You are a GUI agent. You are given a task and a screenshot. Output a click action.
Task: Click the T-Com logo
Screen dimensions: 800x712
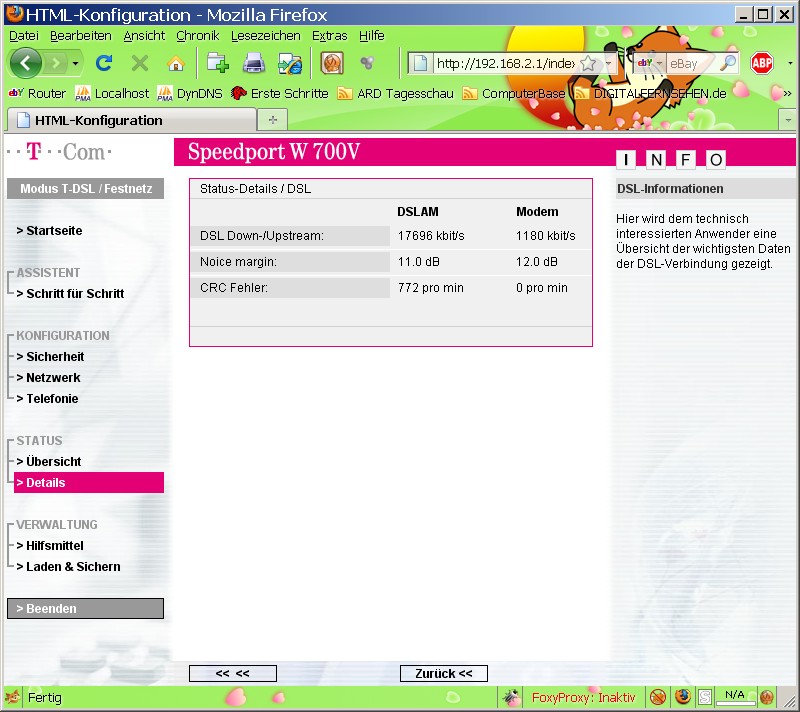click(60, 152)
